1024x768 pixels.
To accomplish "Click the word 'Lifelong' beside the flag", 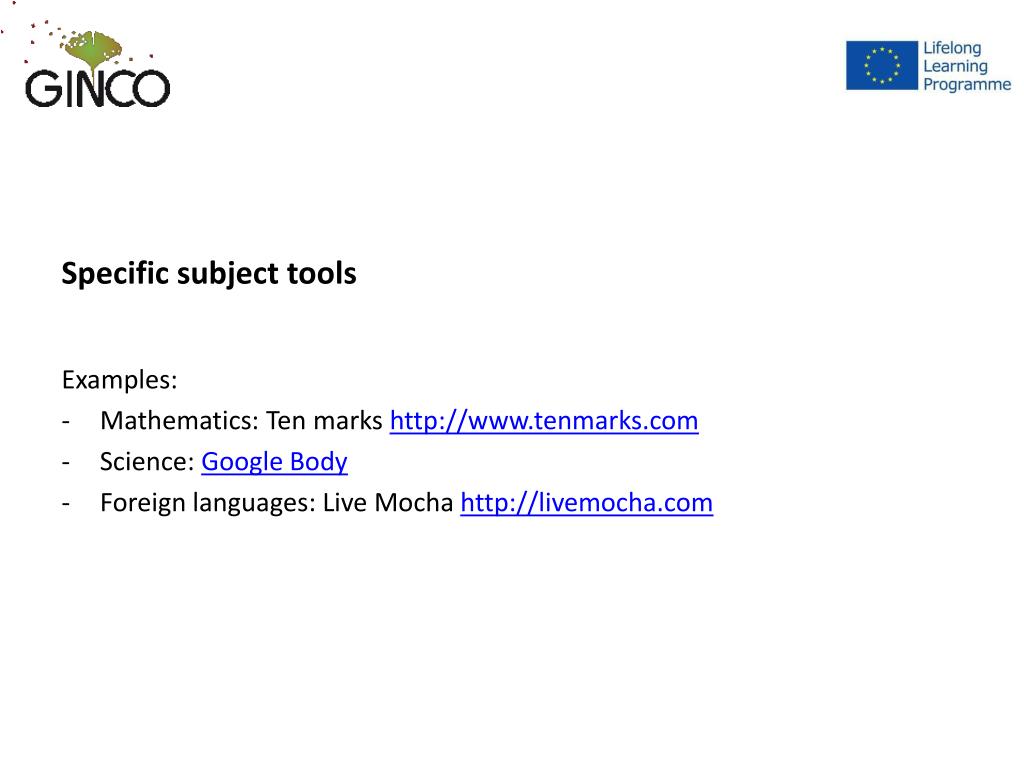I will tap(952, 48).
